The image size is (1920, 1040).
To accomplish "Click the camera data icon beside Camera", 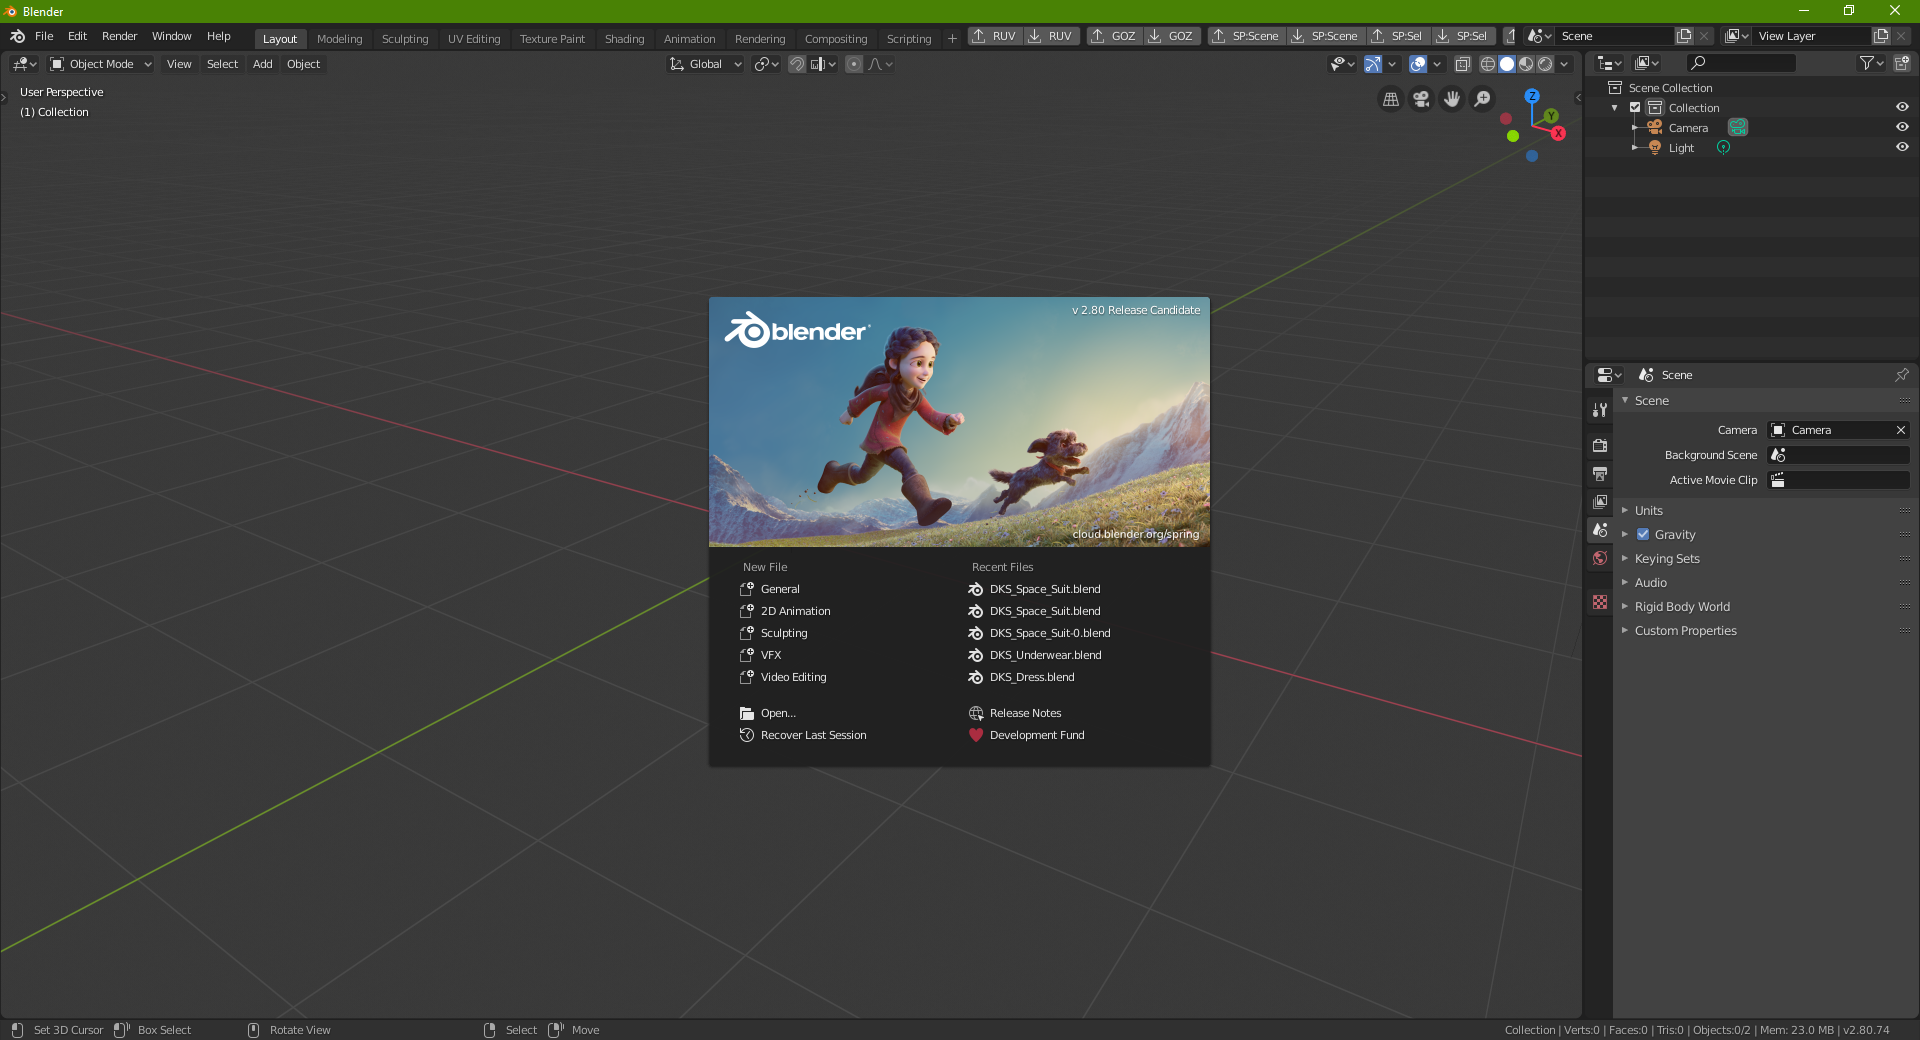I will tap(1738, 127).
